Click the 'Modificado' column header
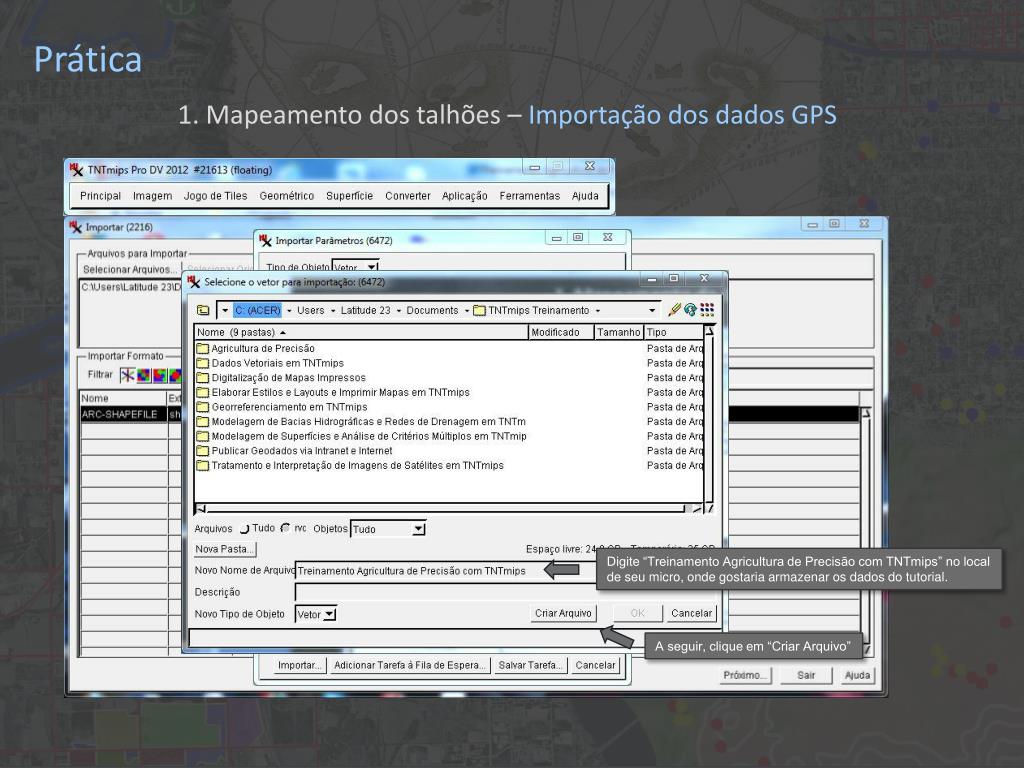 click(561, 332)
